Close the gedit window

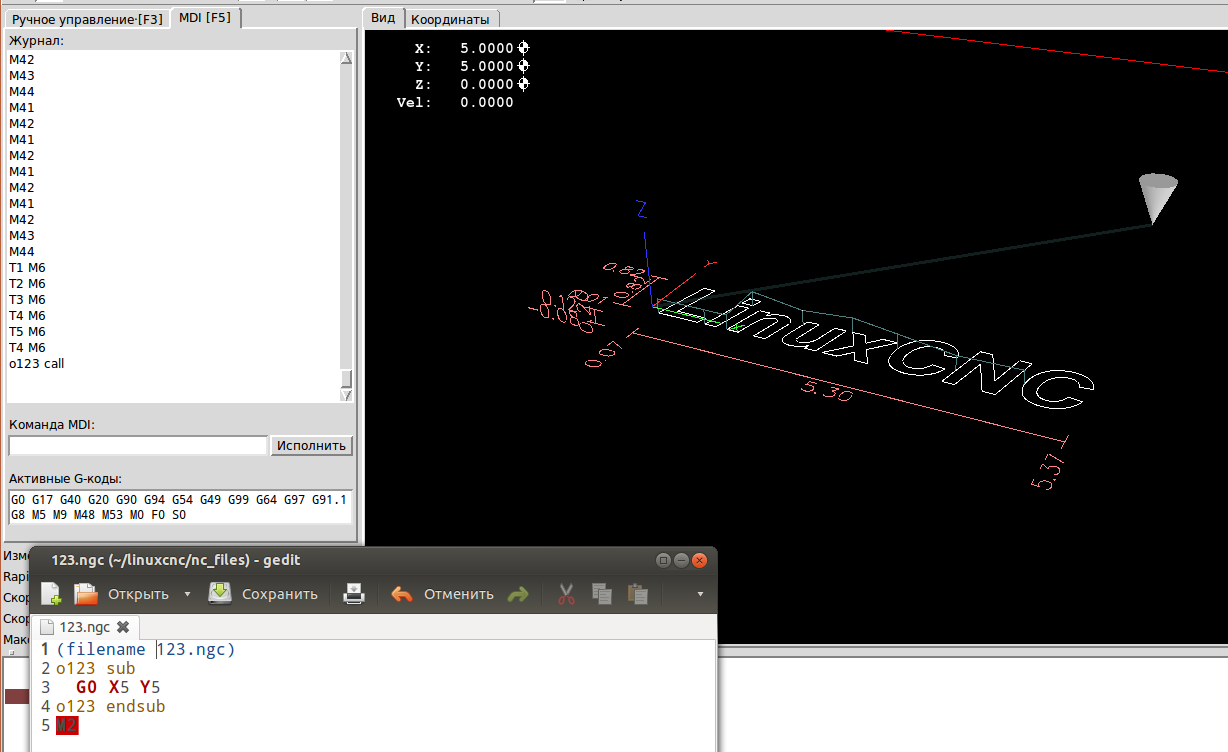pos(700,560)
